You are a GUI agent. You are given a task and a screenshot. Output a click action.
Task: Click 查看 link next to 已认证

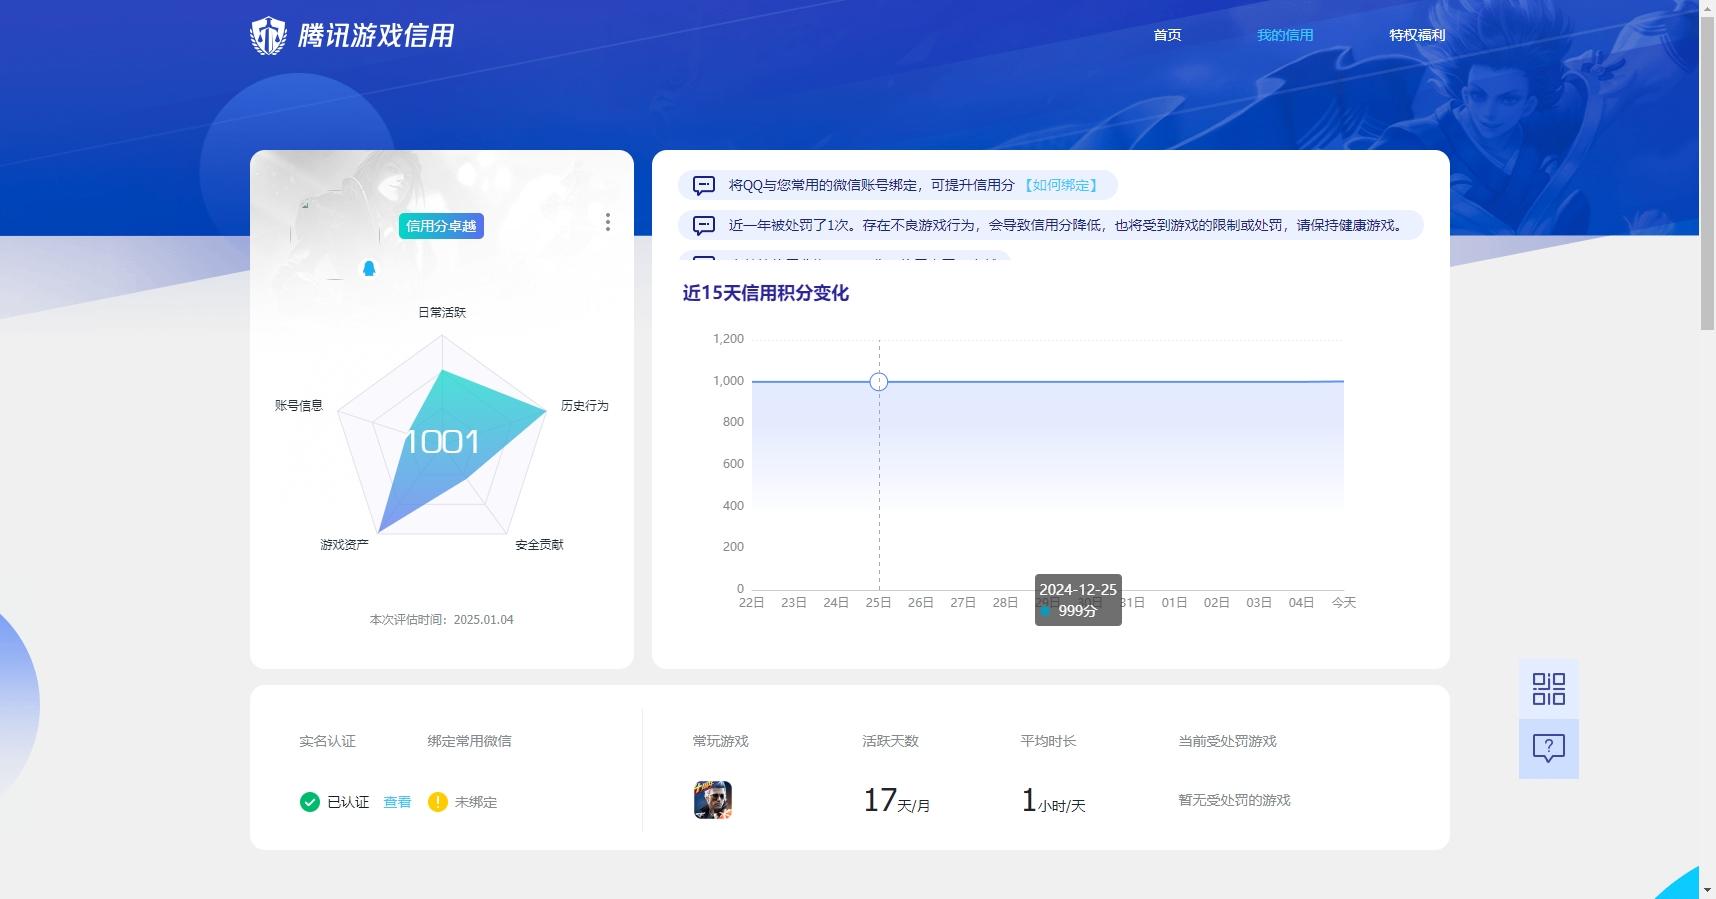(x=397, y=802)
